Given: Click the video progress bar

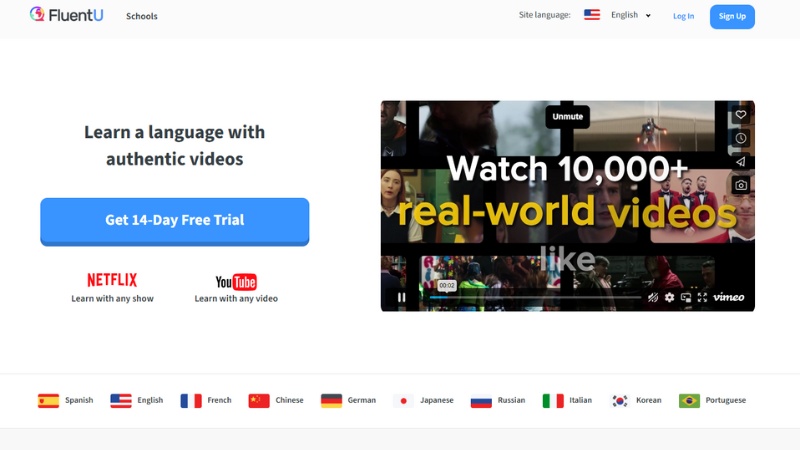Looking at the screenshot, I should click(x=535, y=297).
